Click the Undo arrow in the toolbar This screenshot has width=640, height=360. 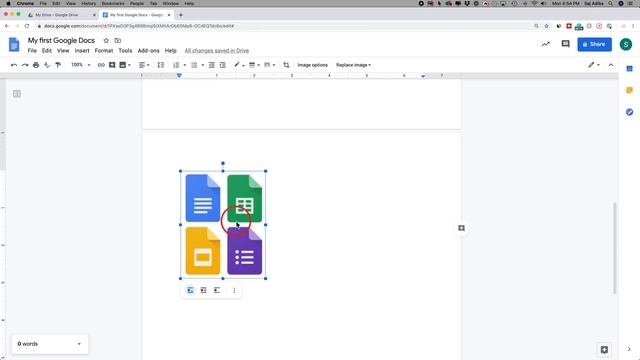[14, 65]
